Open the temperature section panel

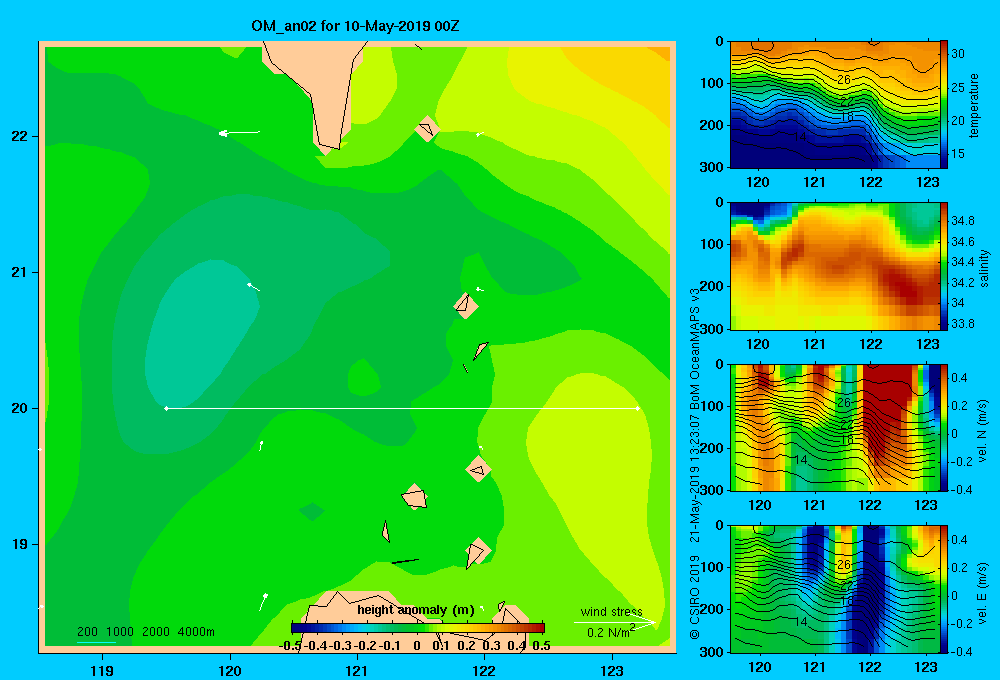[834, 105]
